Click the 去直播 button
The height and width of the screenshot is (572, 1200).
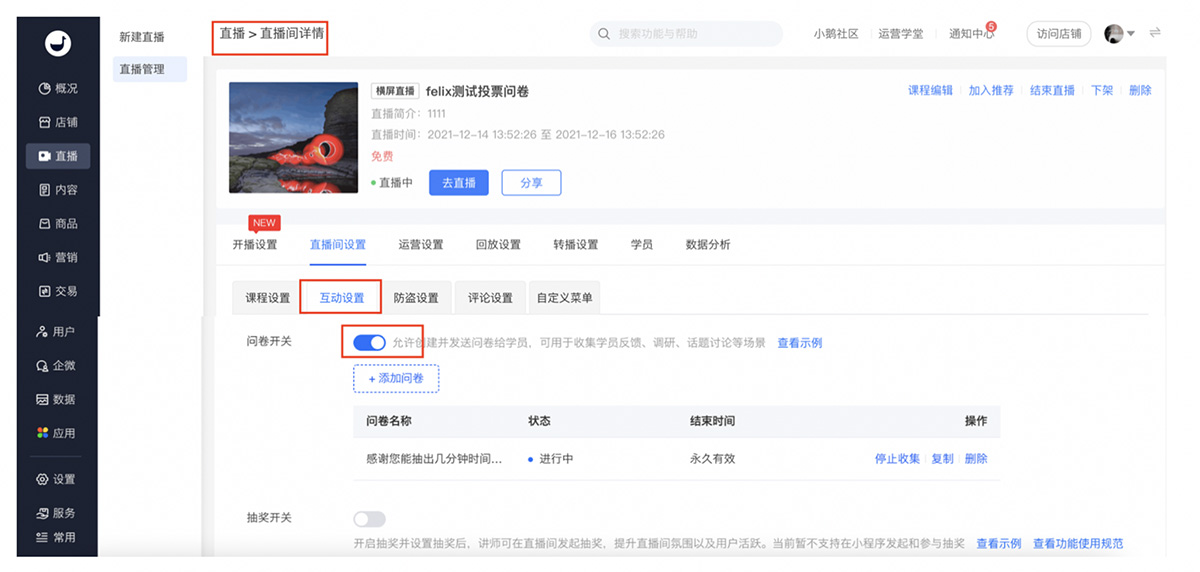click(458, 183)
